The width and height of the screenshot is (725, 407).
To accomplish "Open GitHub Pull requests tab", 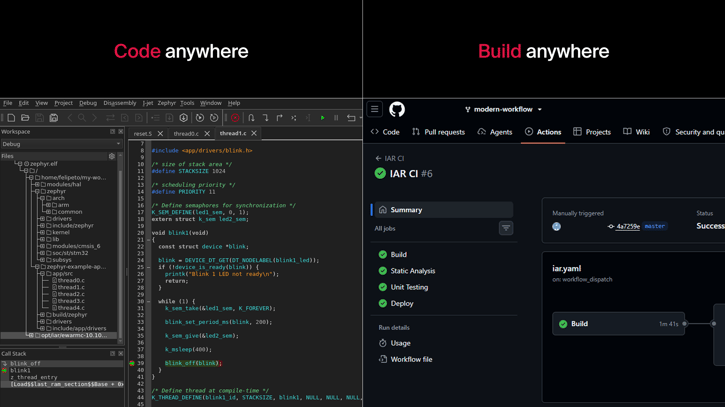I will tap(438, 132).
